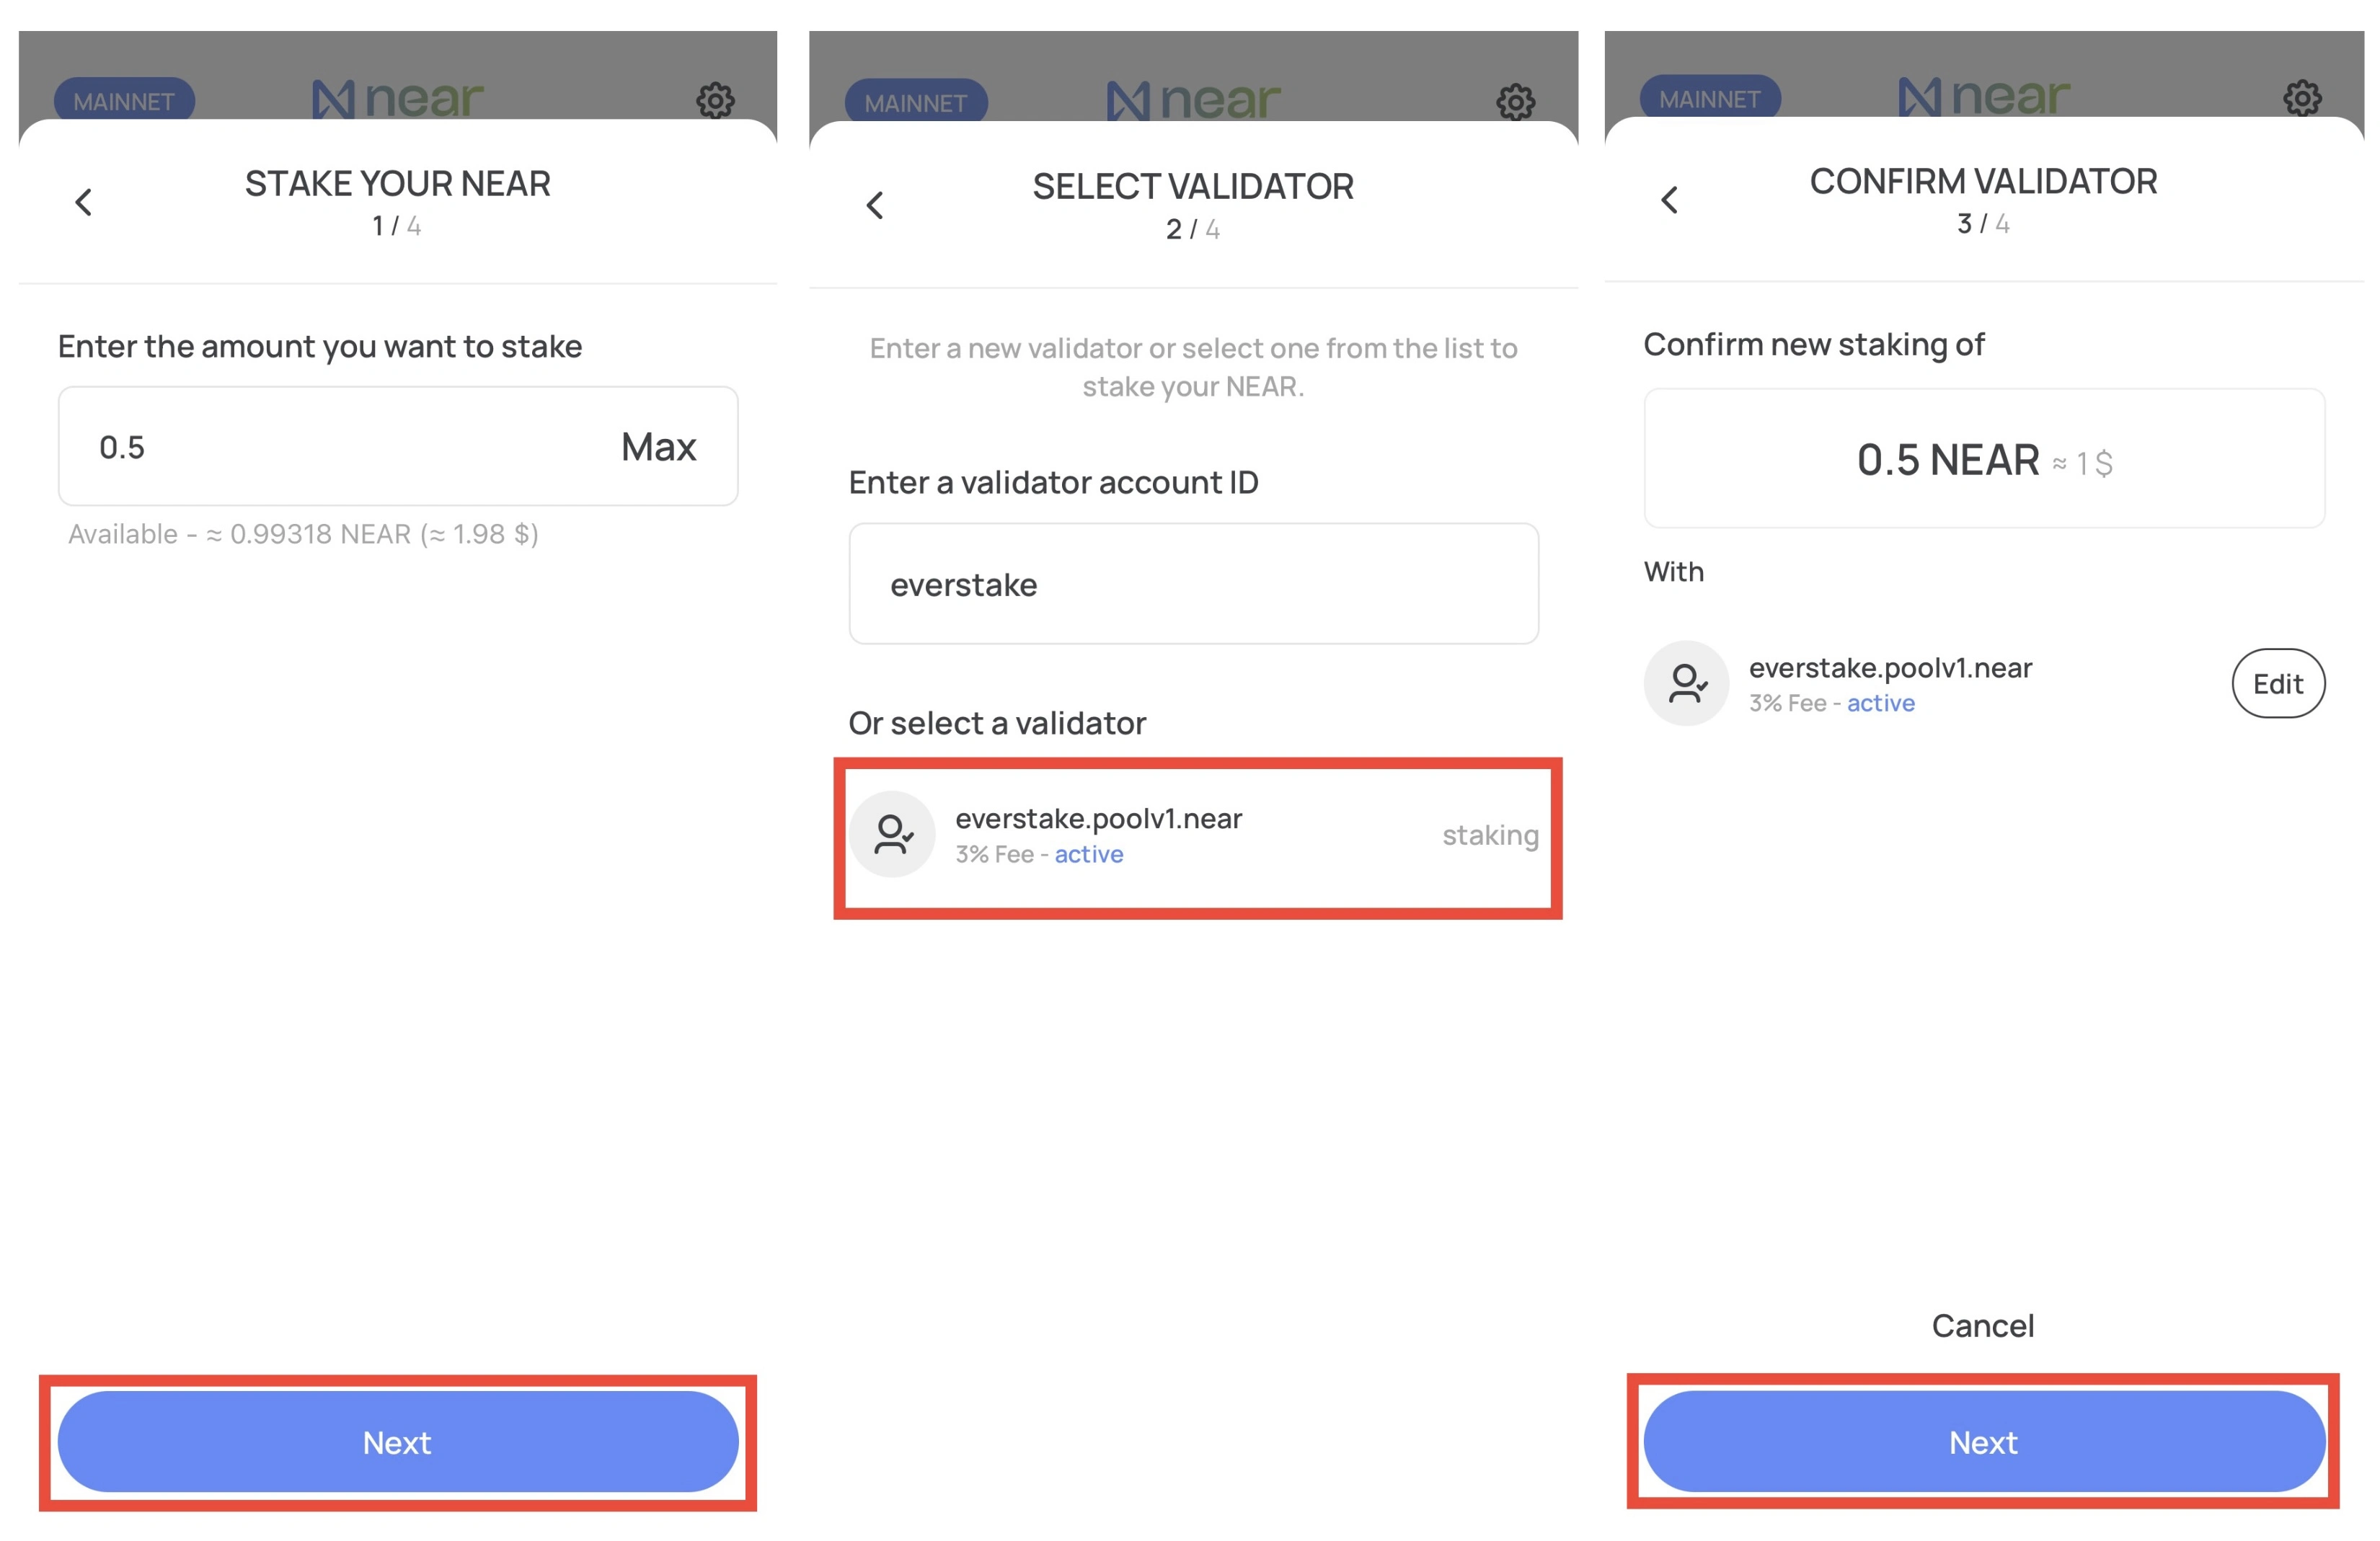Click the MAINNET badge on Select Validator screen
This screenshot has height=1541, width=2380.
tap(917, 101)
